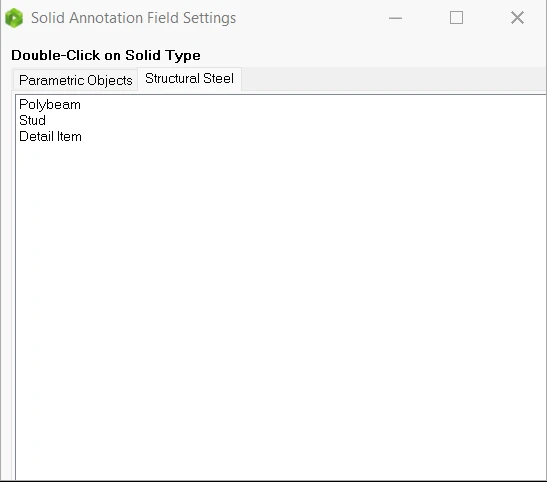The image size is (547, 482).
Task: Select Stud in the solid type list
Action: (x=32, y=120)
